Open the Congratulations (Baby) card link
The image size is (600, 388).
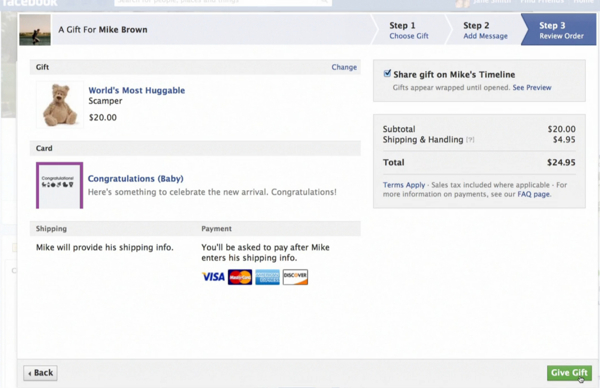[135, 179]
